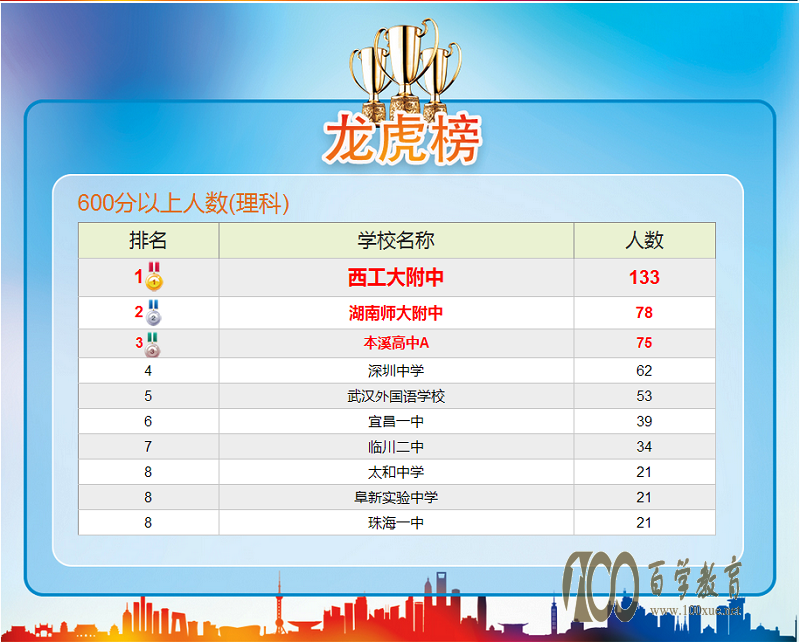800x642 pixels.
Task: Select school name 宜昌一中
Action: tap(396, 422)
